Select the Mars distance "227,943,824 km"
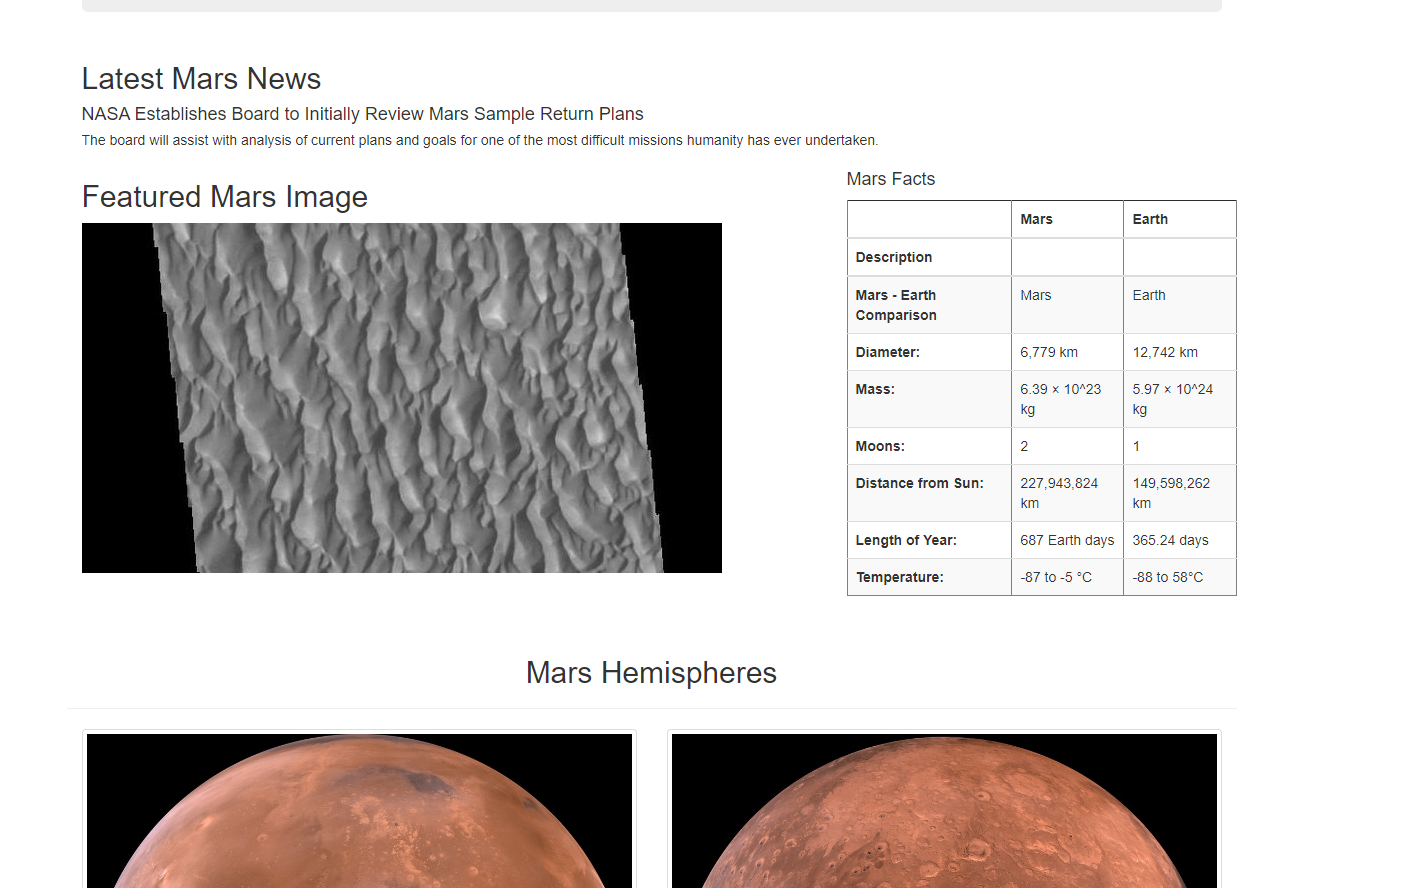The image size is (1424, 888). [1059, 493]
